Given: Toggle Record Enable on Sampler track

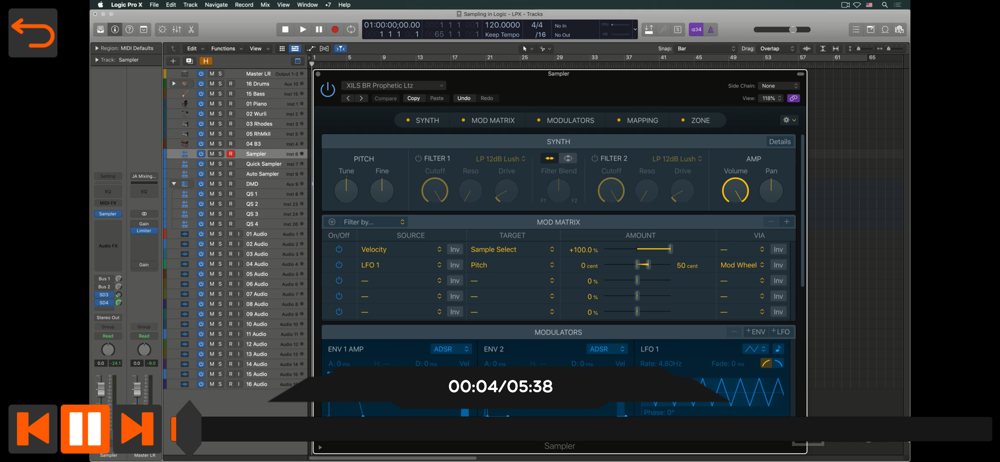Looking at the screenshot, I should tap(231, 154).
